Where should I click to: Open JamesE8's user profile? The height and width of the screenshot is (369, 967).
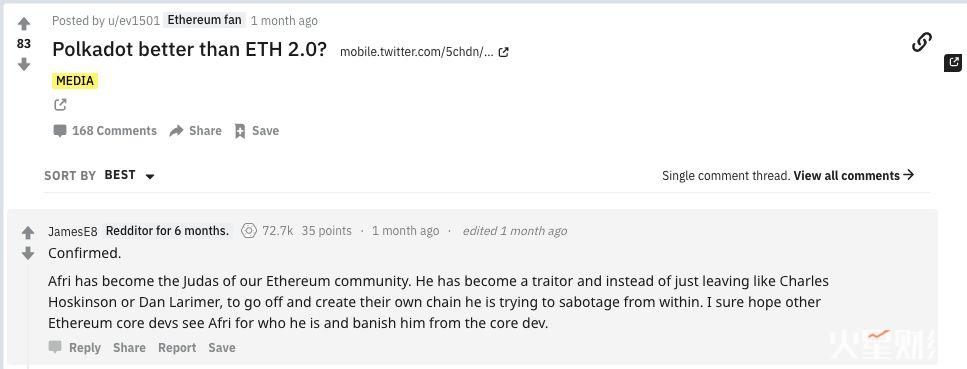tap(73, 231)
